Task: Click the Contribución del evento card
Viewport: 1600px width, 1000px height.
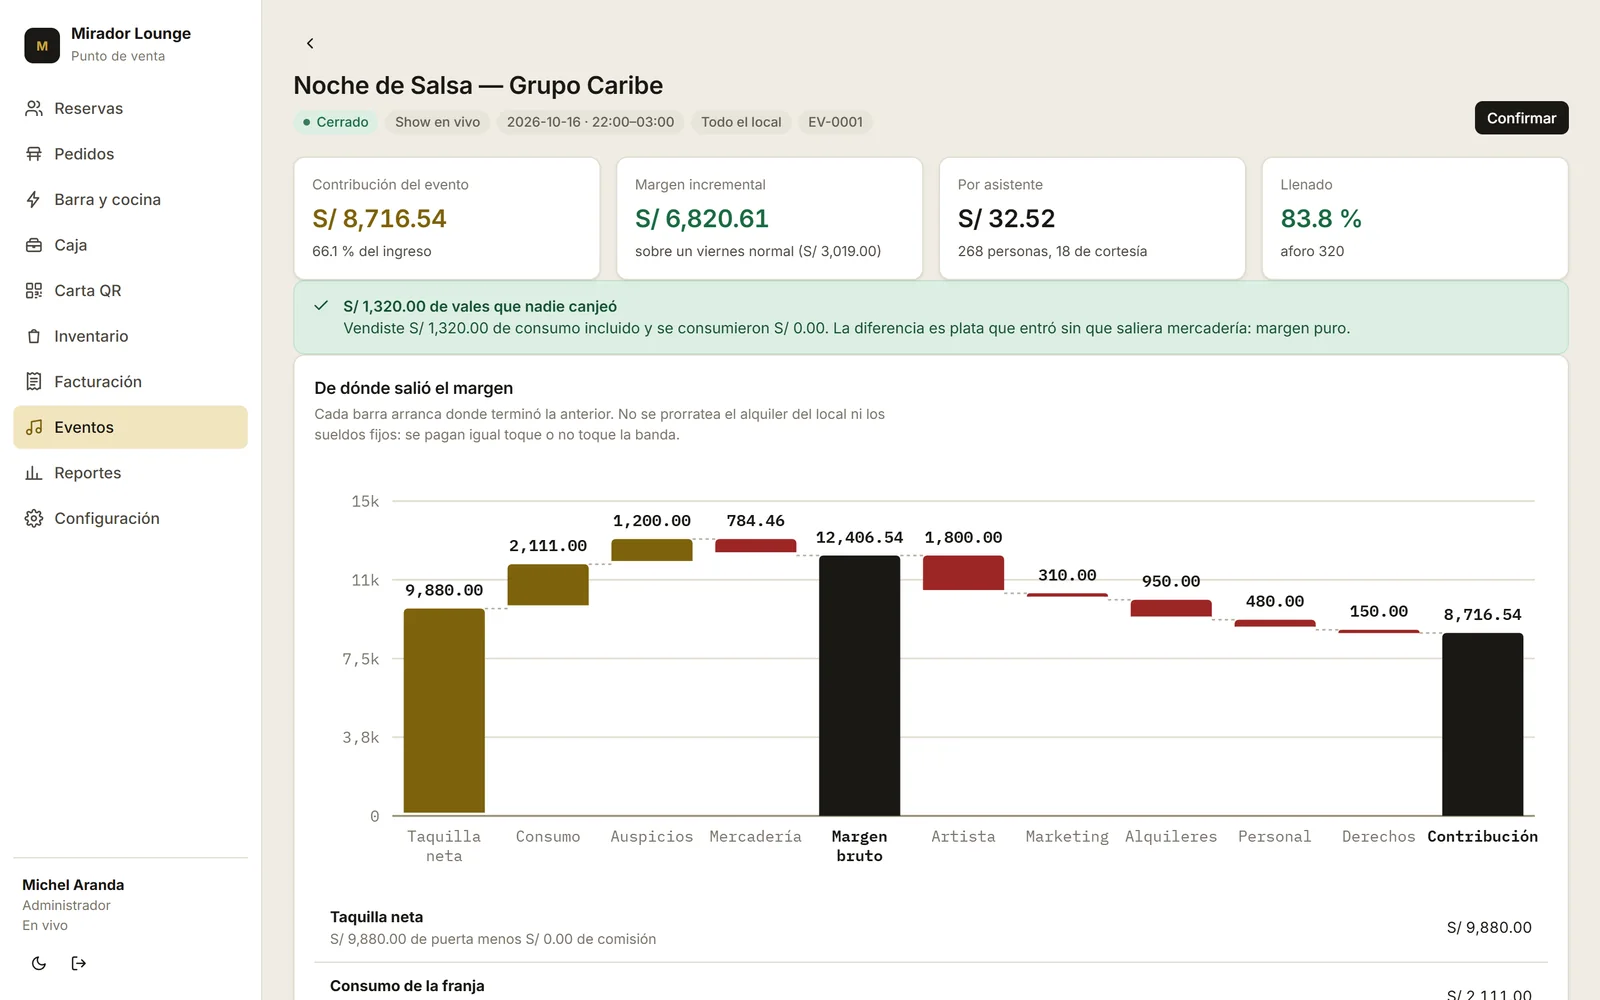Action: [447, 218]
